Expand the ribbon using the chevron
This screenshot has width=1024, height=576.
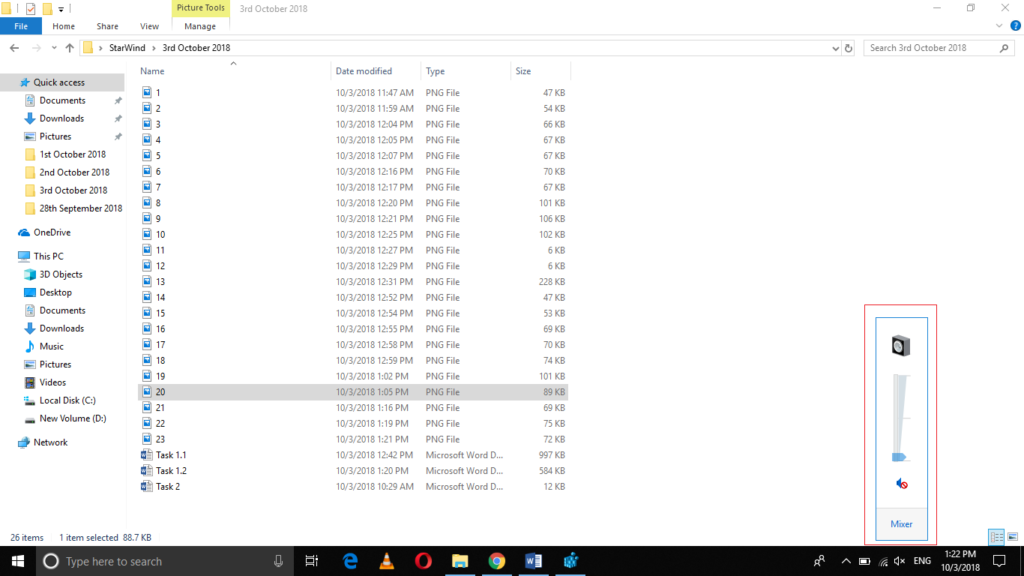pyautogui.click(x=998, y=26)
